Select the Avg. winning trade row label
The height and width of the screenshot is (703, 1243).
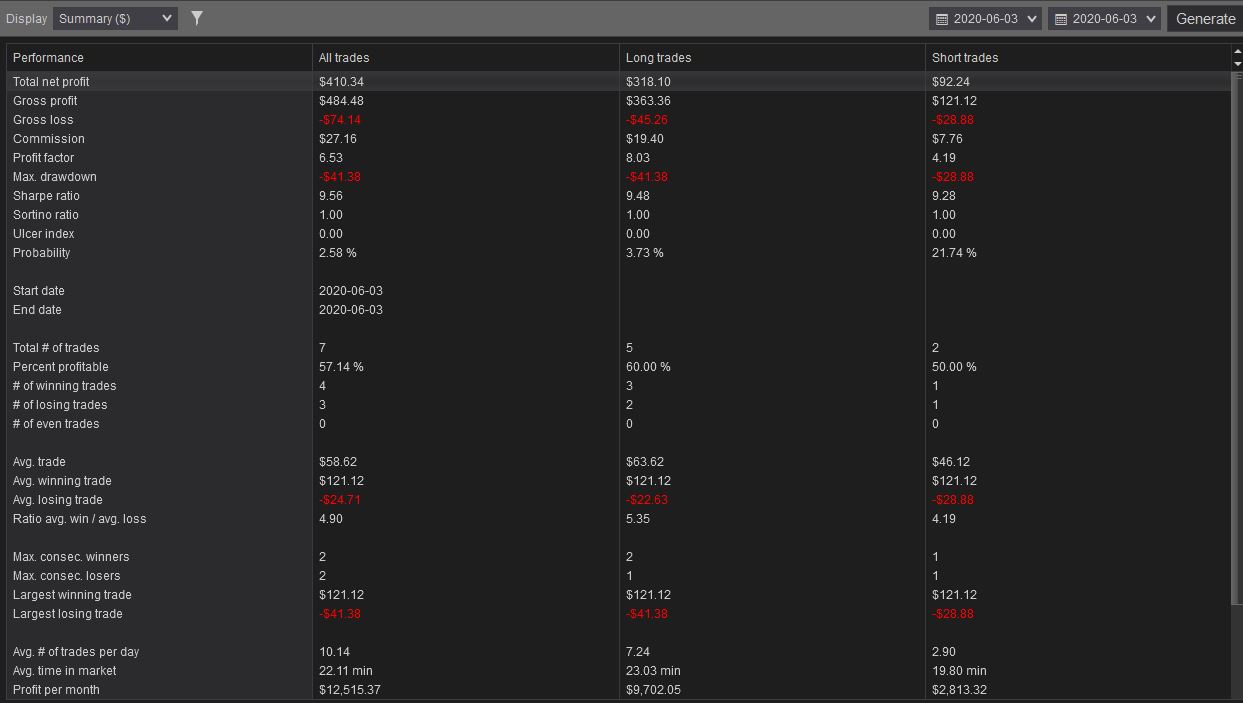click(x=62, y=481)
